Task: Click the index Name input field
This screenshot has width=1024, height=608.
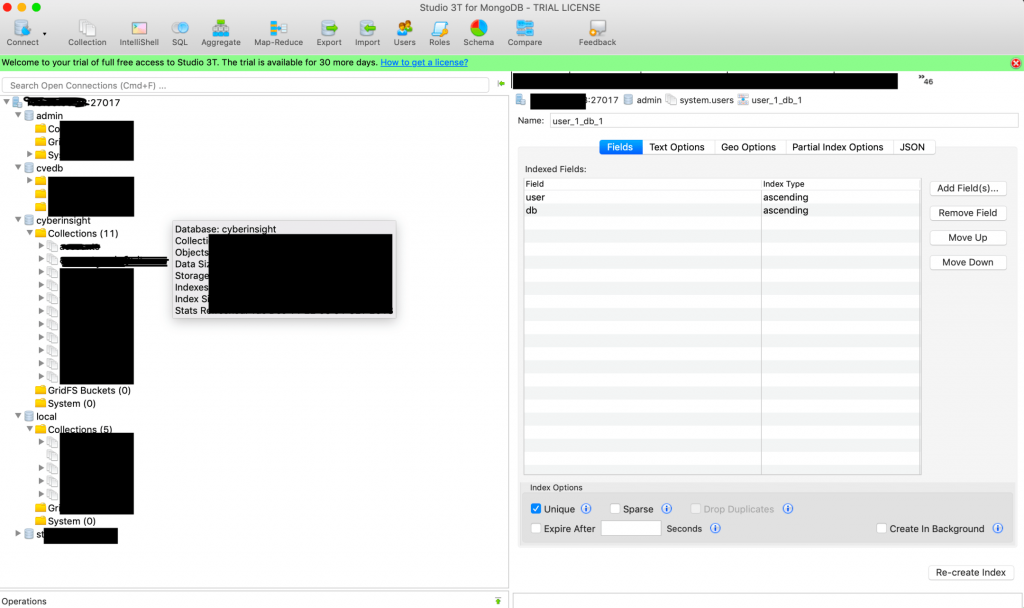Action: click(782, 121)
